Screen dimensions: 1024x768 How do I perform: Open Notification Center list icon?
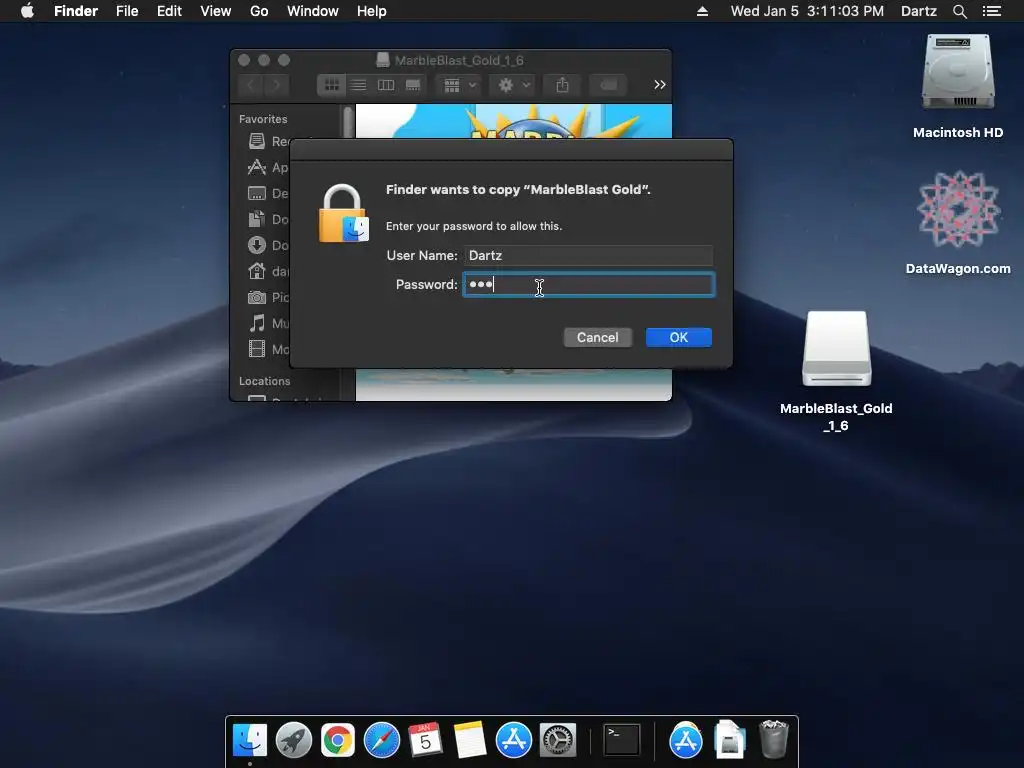click(992, 11)
